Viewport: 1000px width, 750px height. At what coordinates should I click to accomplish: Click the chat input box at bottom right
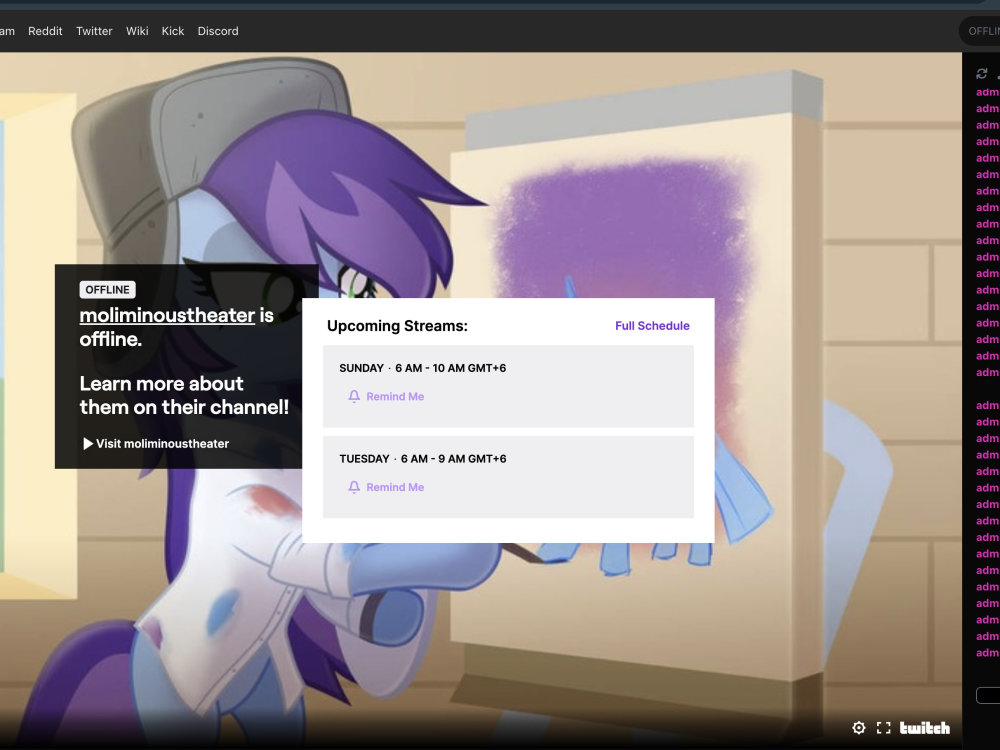click(988, 695)
